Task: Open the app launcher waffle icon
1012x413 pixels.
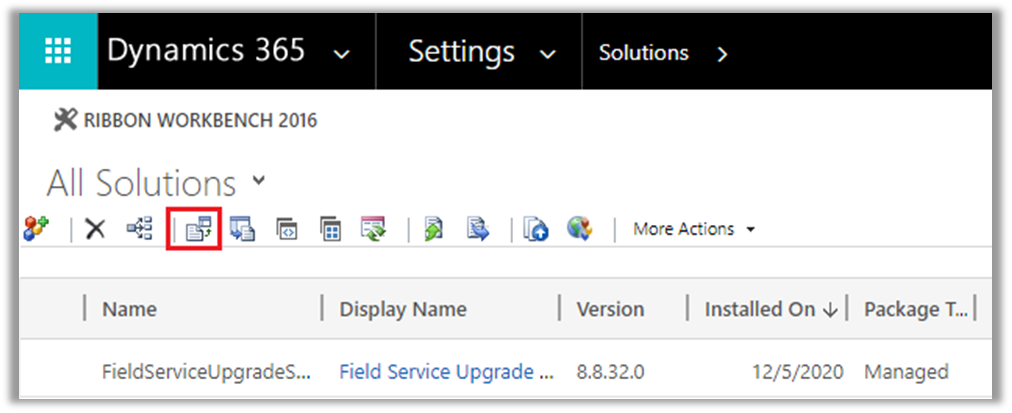Action: click(x=59, y=52)
